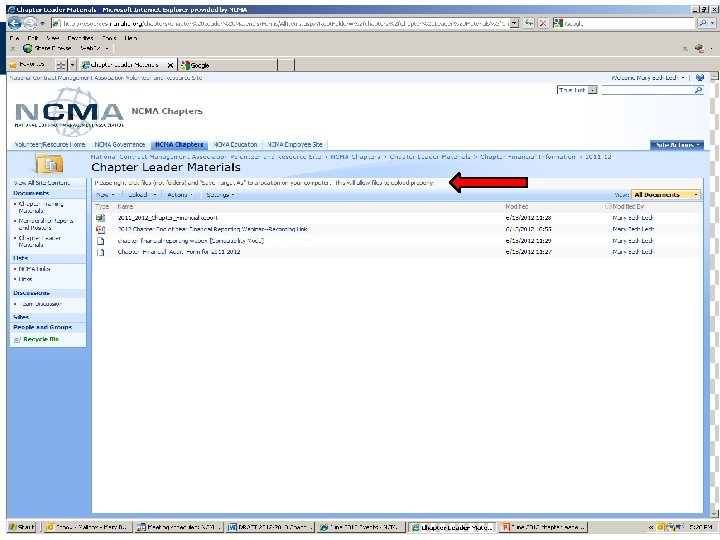Viewport: 720px width, 540px height.
Task: Change view using All Documents dropdown
Action: pyautogui.click(x=666, y=195)
